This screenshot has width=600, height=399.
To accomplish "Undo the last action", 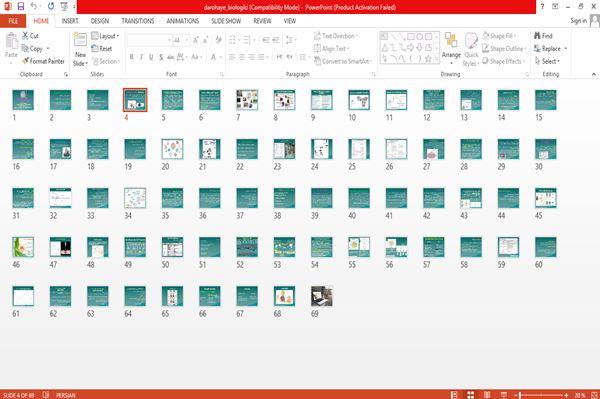I will pyautogui.click(x=34, y=7).
